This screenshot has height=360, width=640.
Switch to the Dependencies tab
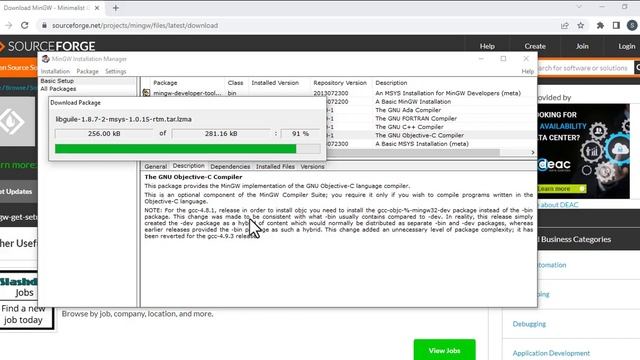(x=230, y=167)
